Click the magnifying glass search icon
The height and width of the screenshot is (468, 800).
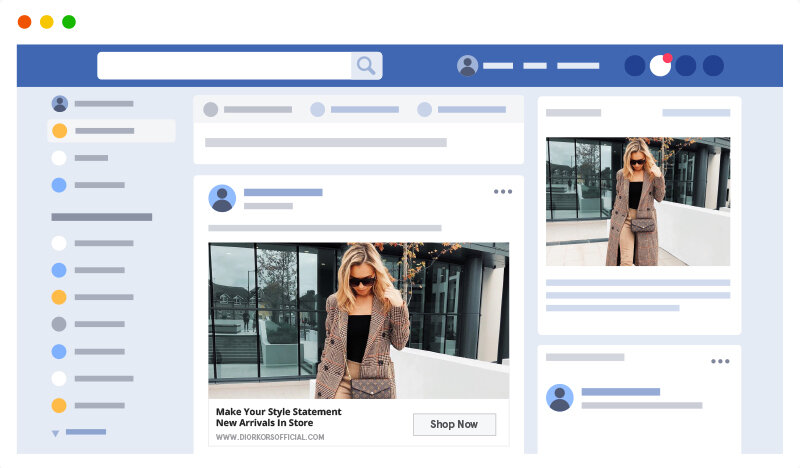click(366, 66)
